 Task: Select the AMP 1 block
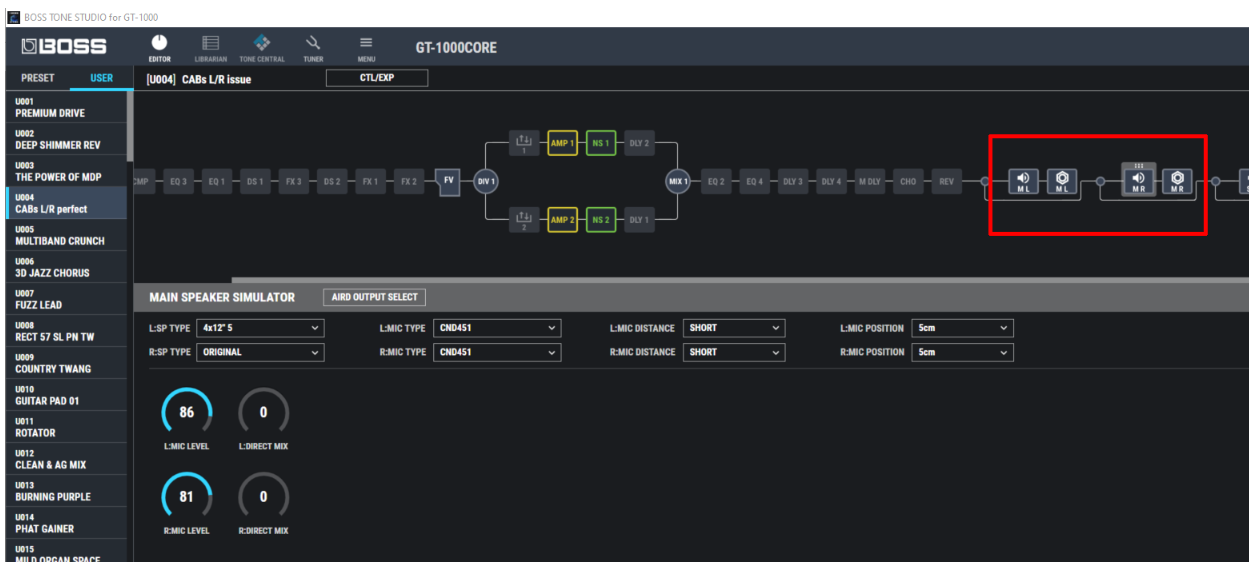(563, 143)
